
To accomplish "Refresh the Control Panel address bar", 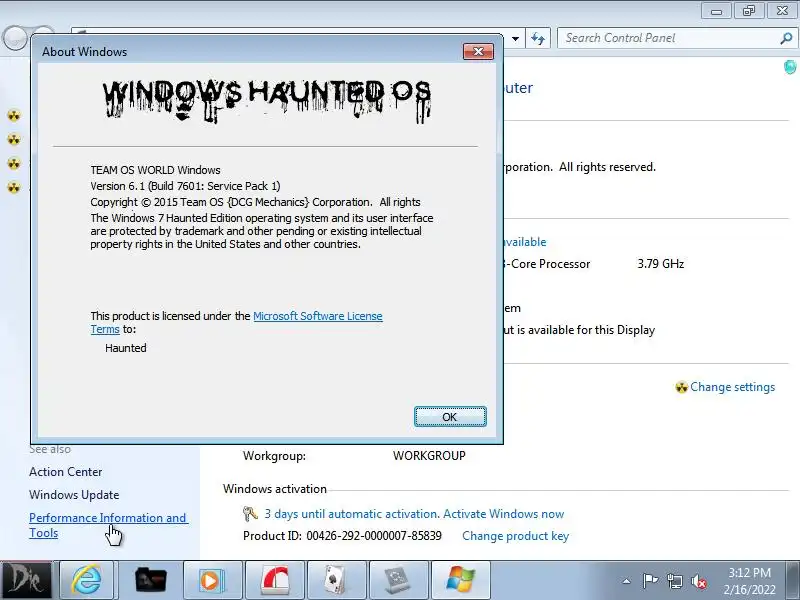I will pyautogui.click(x=538, y=38).
